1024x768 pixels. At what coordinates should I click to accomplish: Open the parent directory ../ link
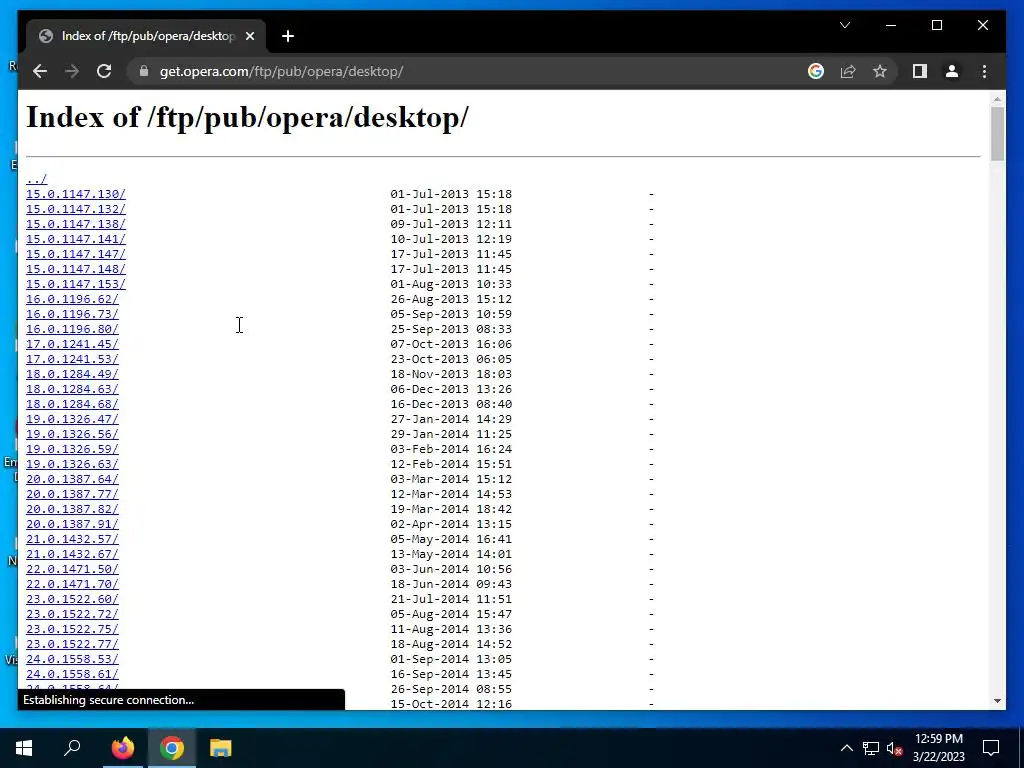(37, 179)
